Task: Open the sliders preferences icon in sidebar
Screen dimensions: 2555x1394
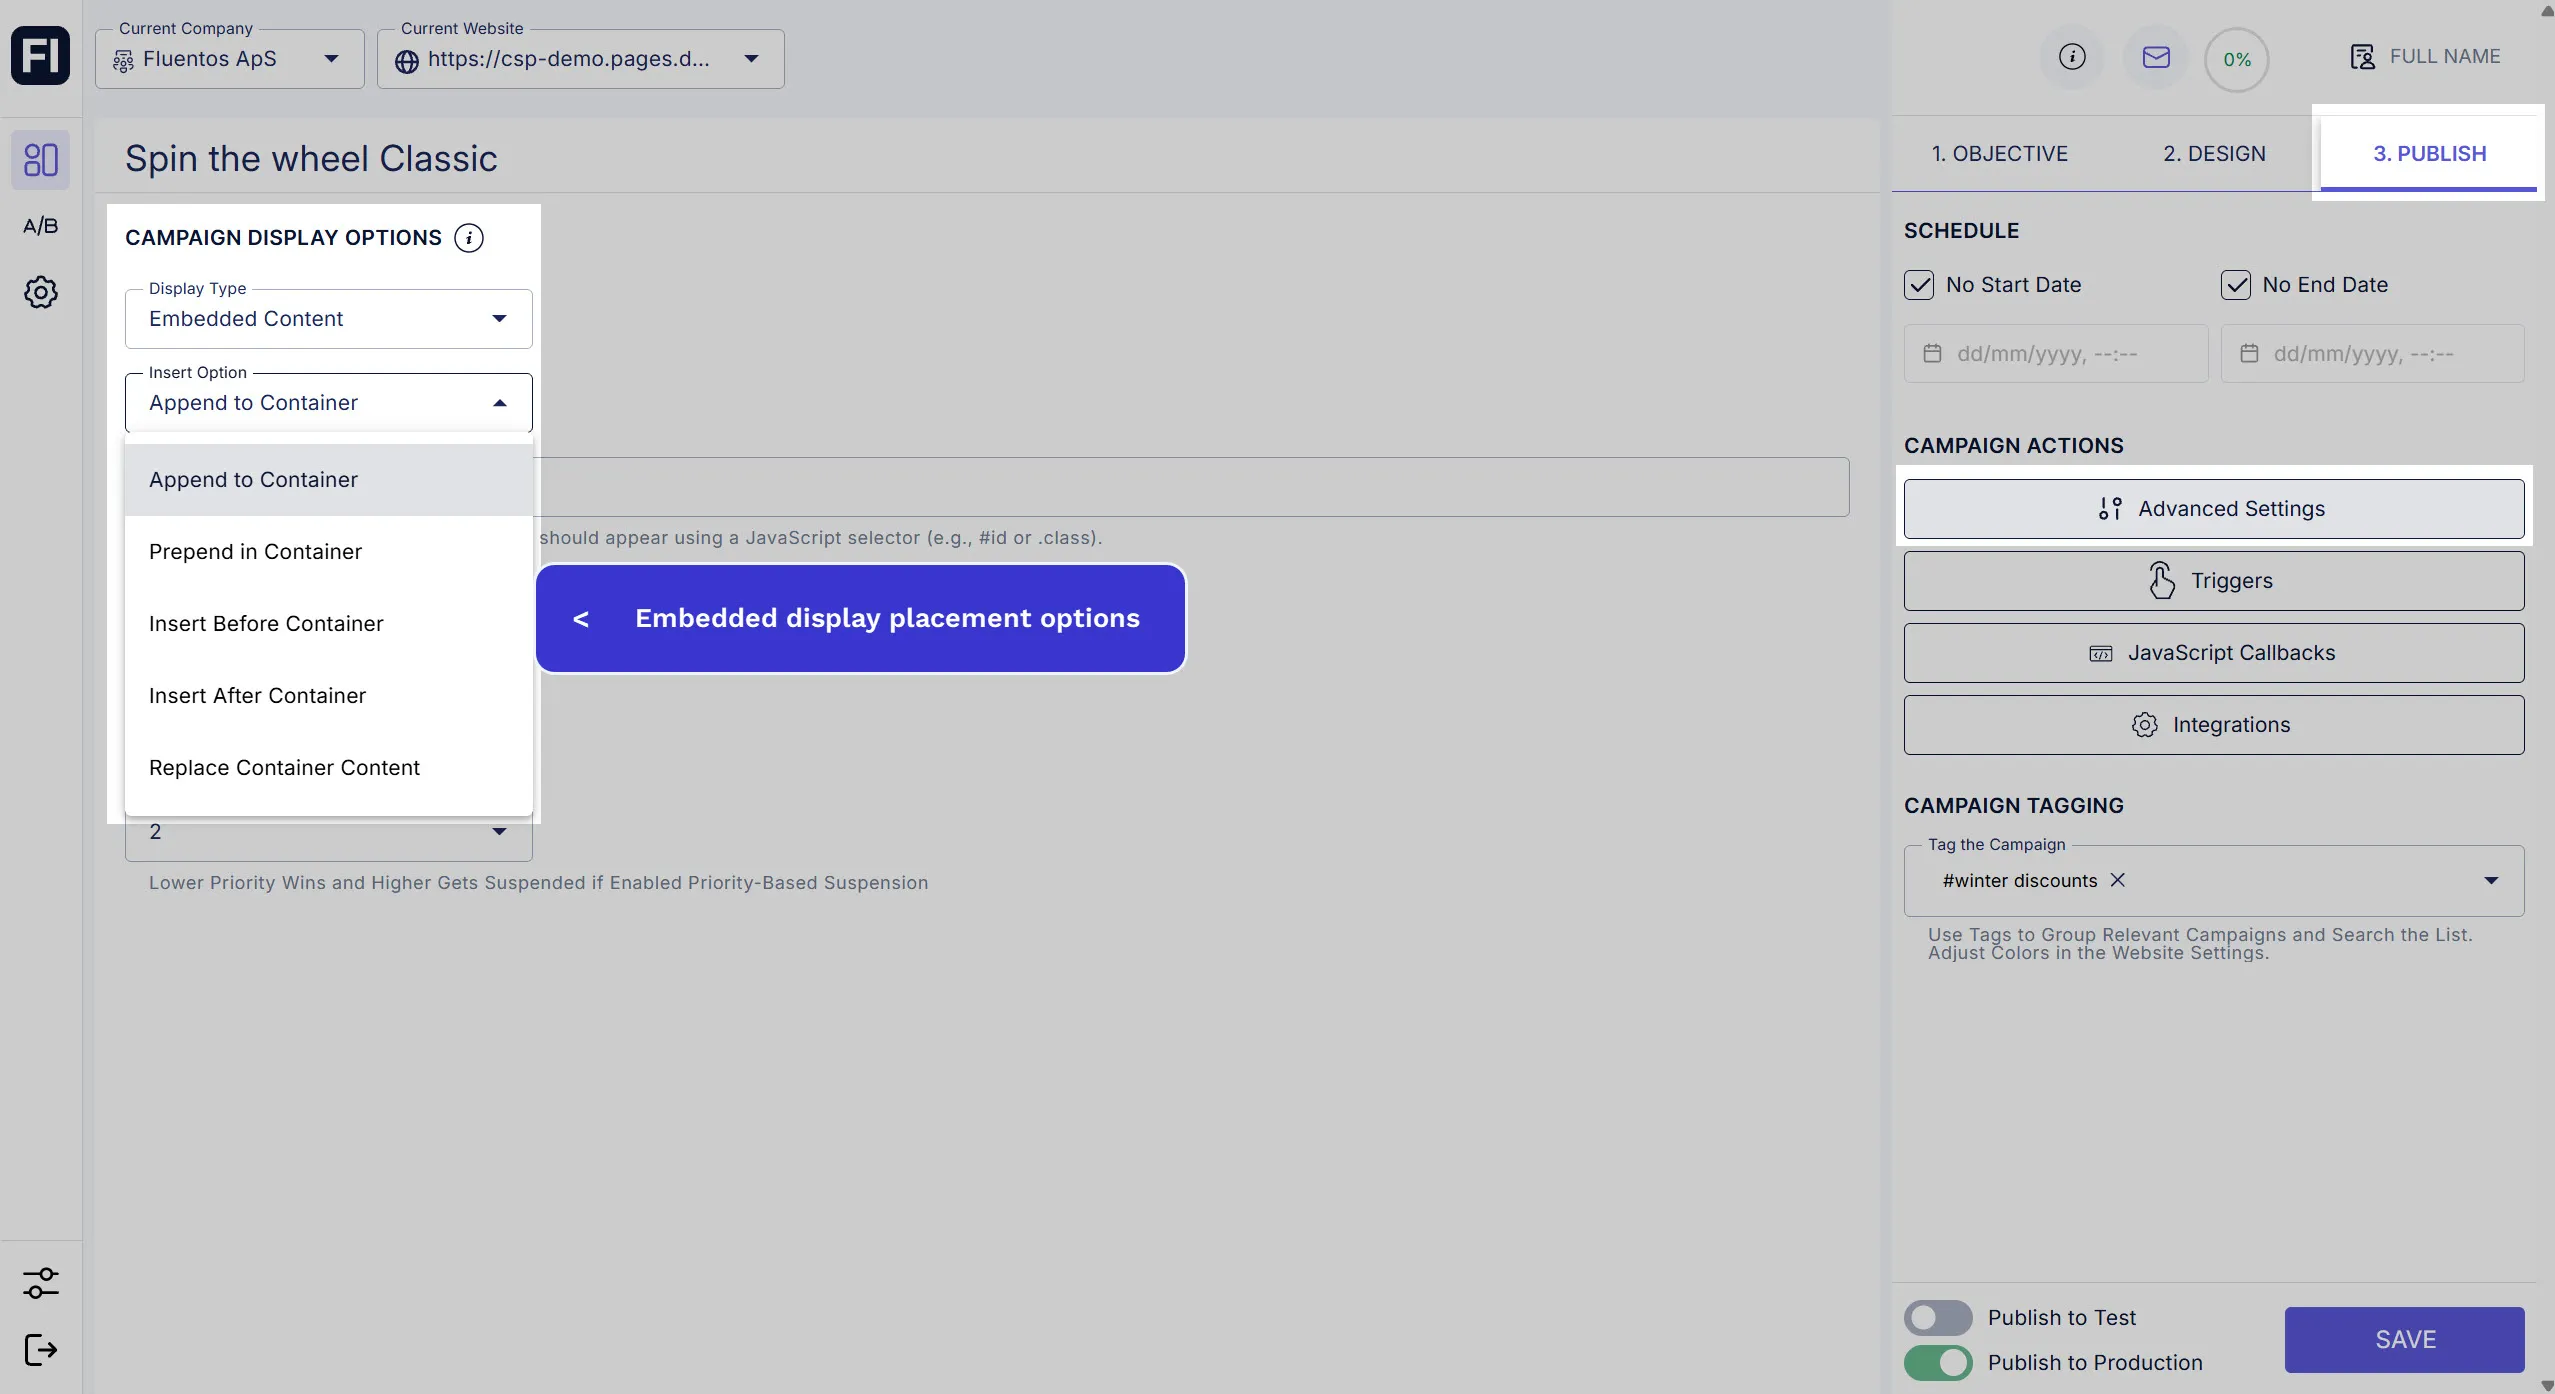Action: tap(40, 1283)
